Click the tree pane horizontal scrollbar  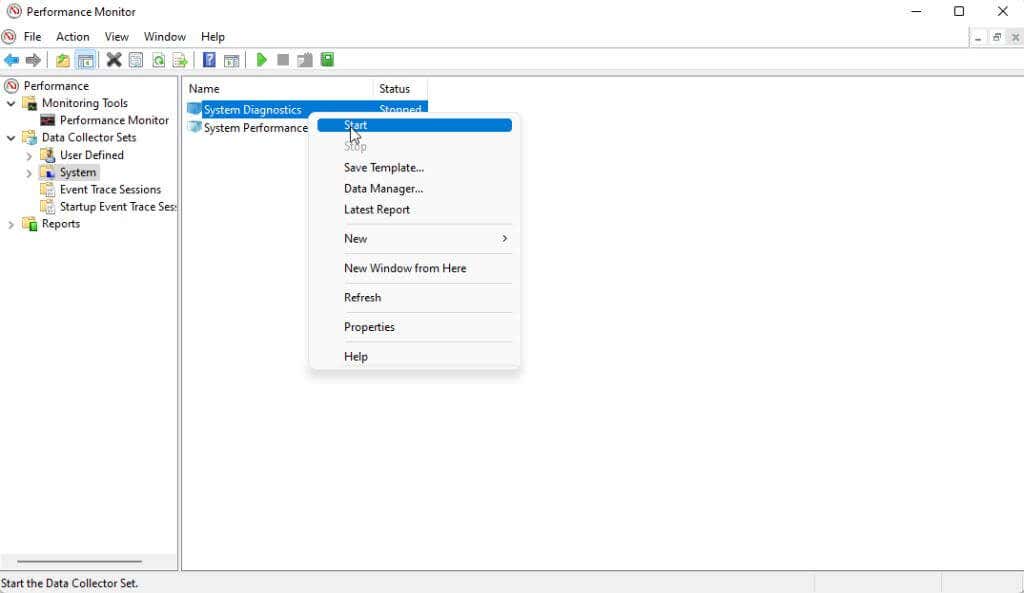click(80, 561)
